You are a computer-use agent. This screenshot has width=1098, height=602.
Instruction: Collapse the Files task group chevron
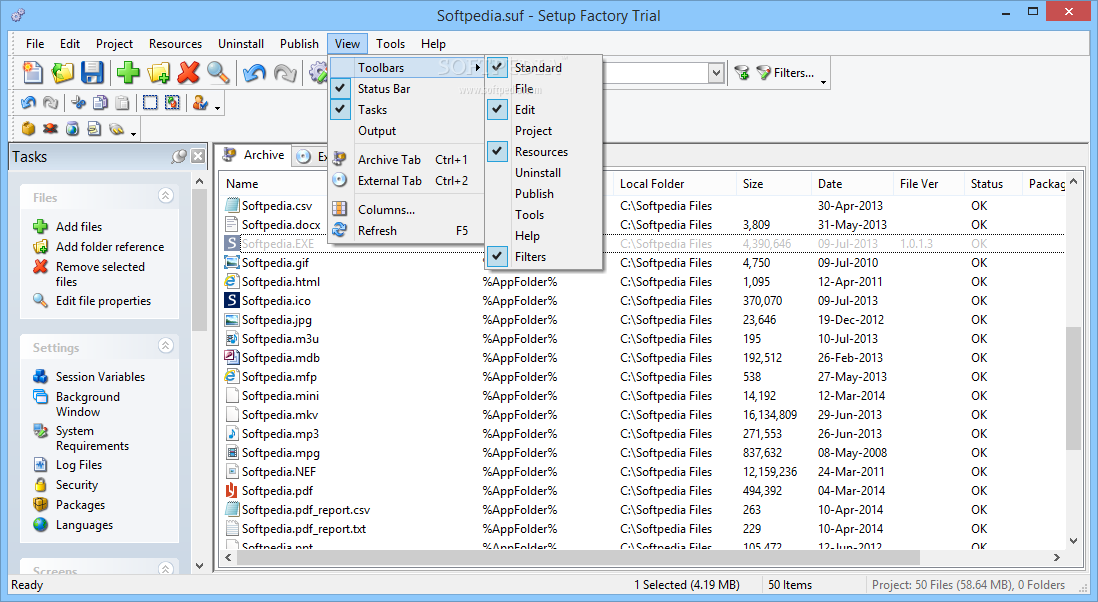point(166,195)
